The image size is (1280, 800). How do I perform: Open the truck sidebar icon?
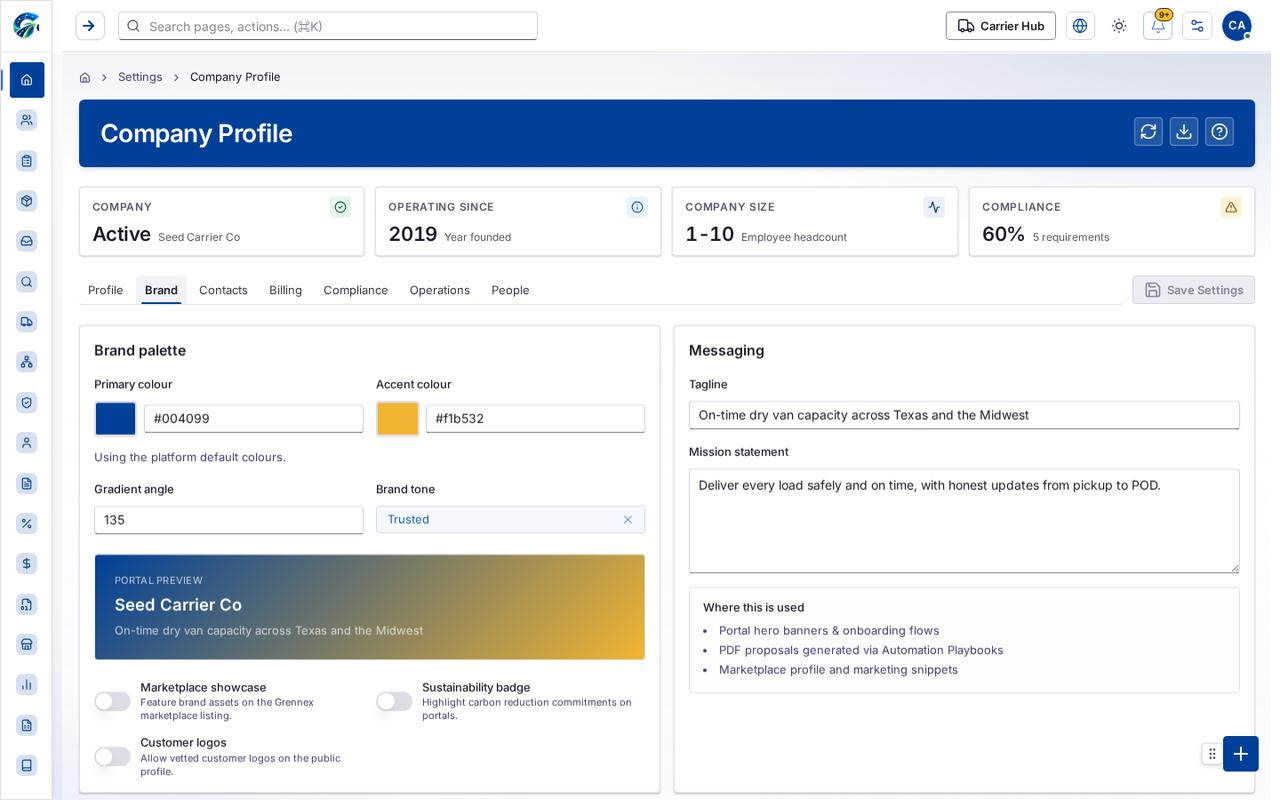point(27,322)
